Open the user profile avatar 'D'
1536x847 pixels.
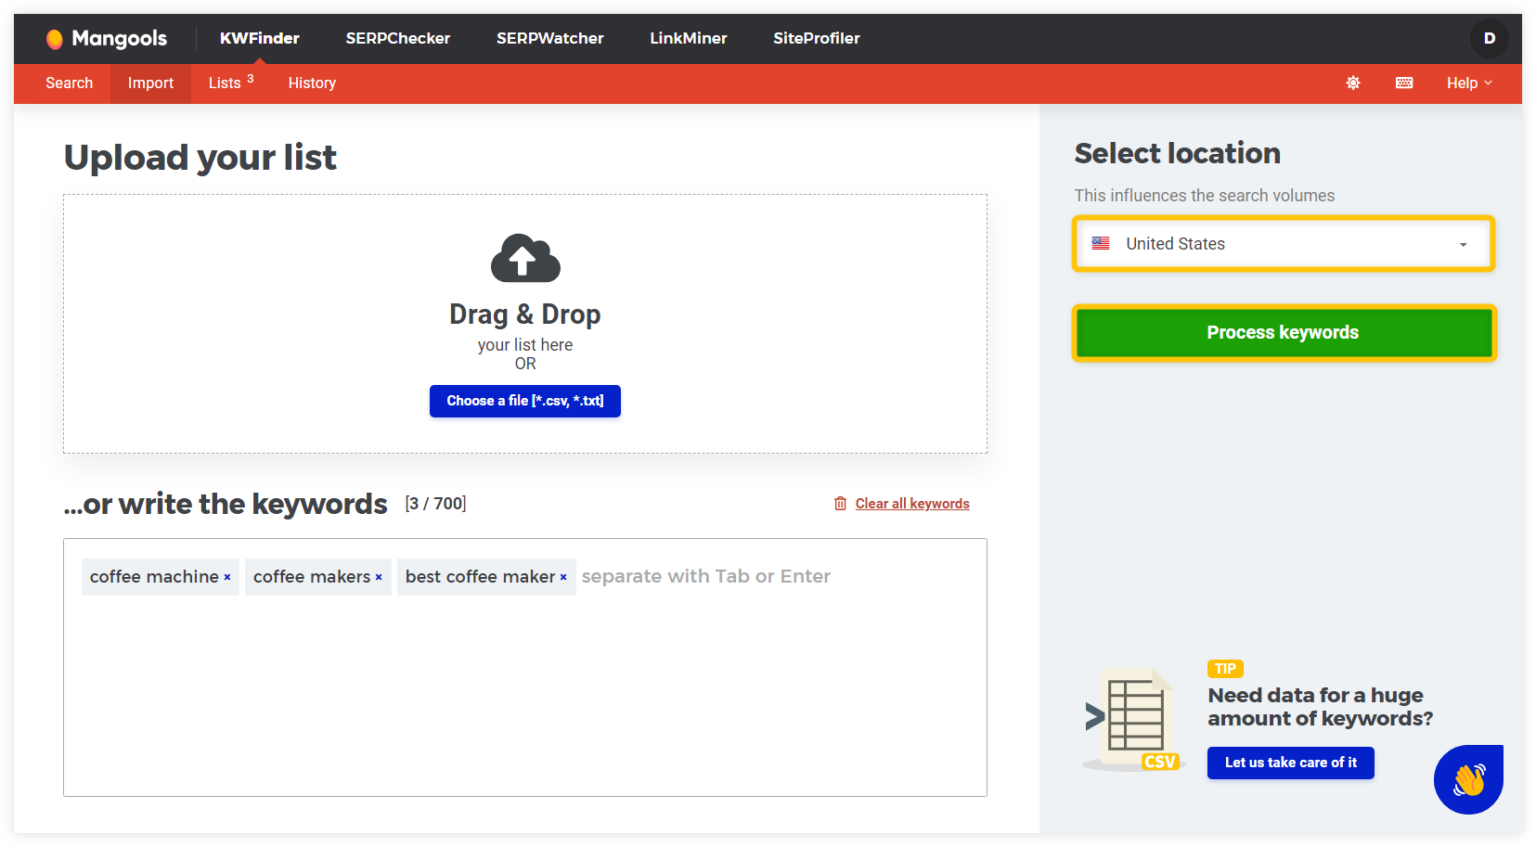1489,38
